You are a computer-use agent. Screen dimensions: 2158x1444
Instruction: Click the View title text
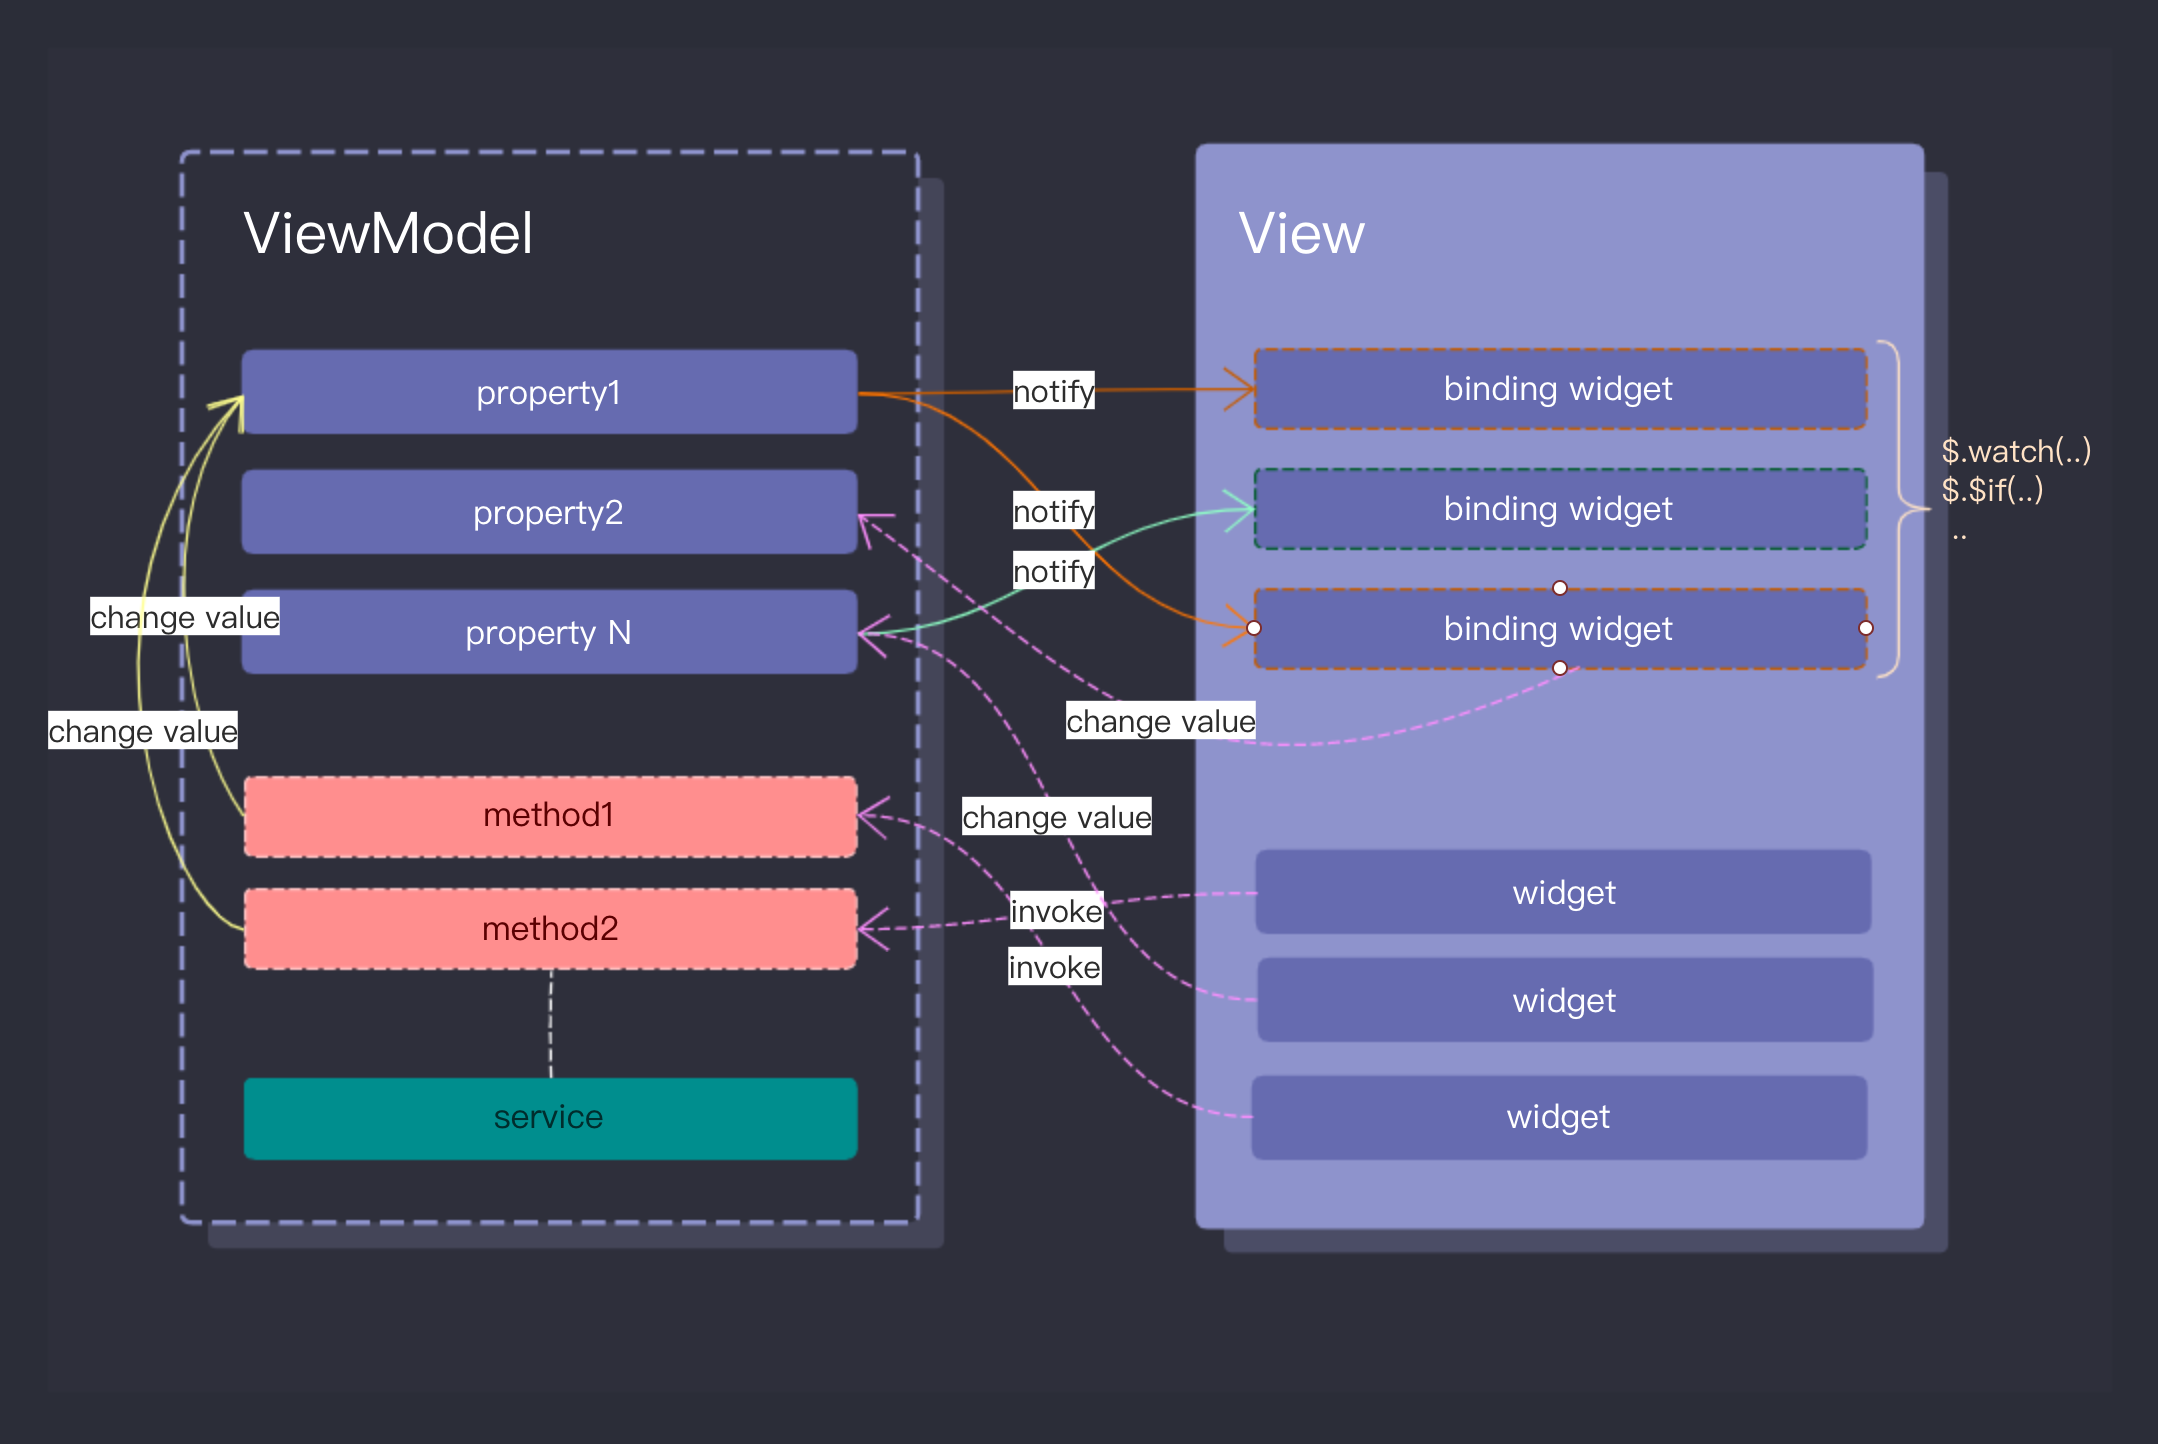[x=1301, y=233]
